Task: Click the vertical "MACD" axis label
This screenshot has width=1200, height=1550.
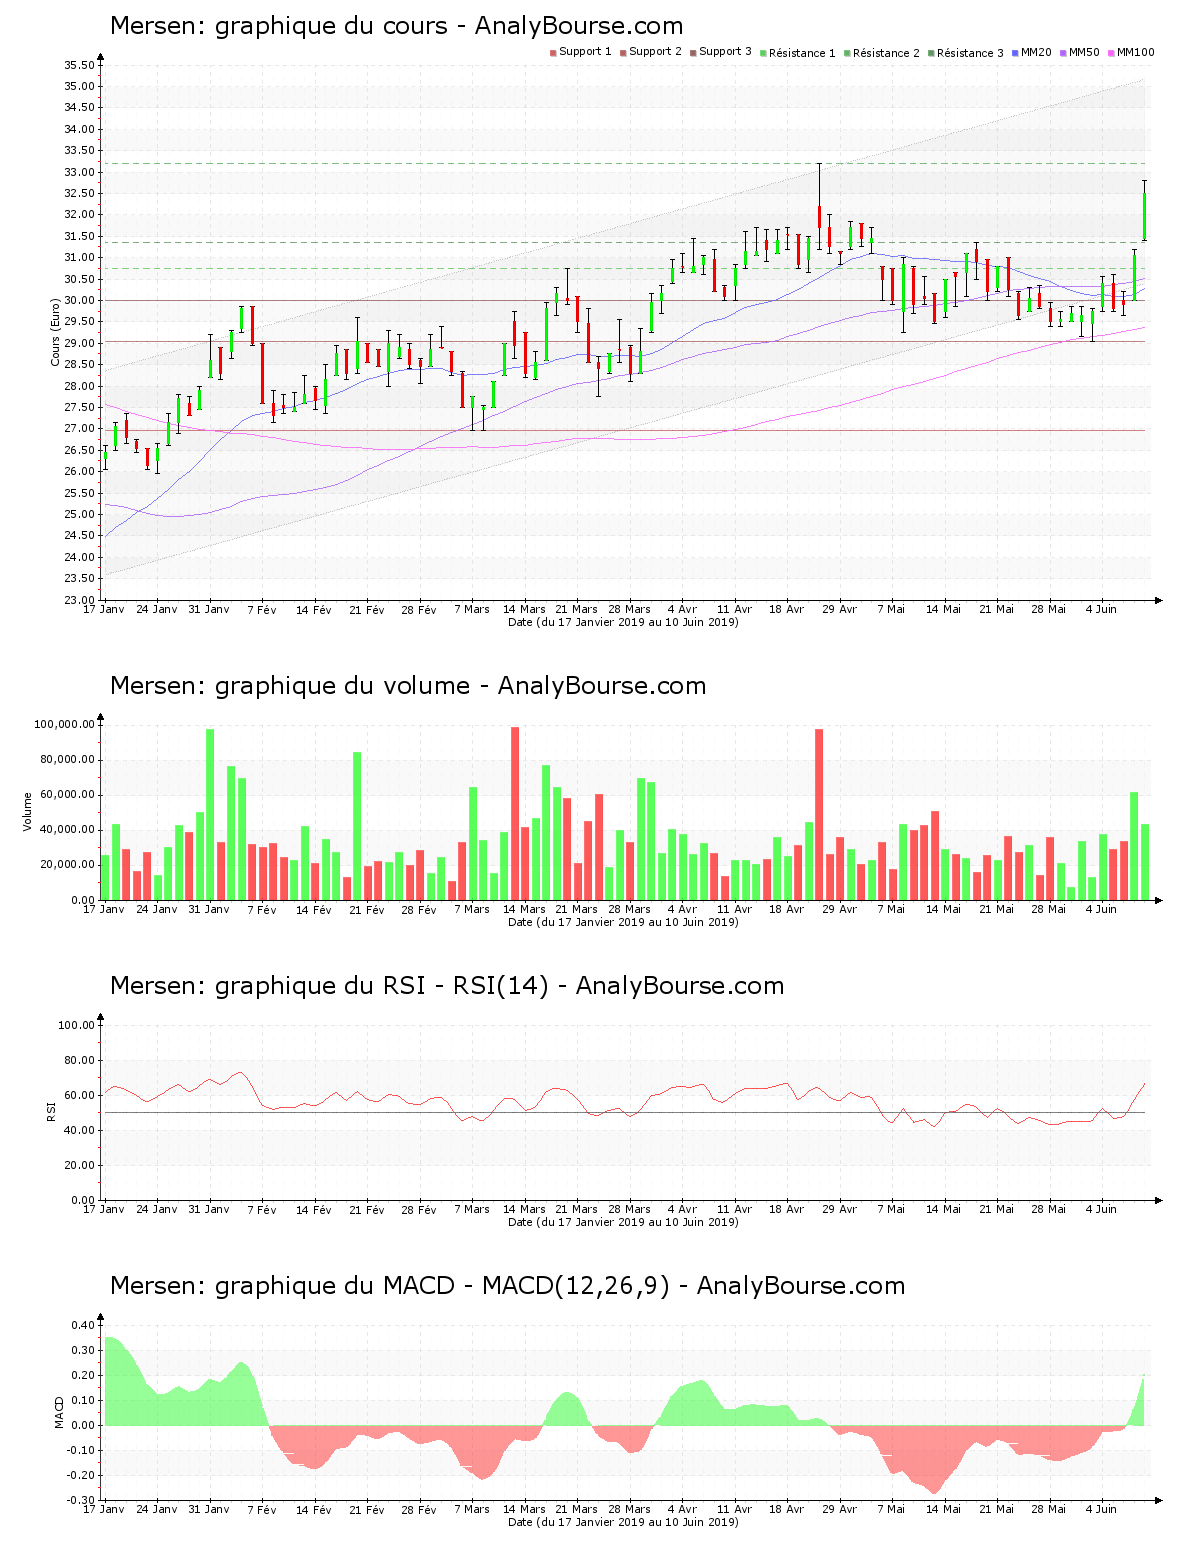Action: (x=59, y=1412)
